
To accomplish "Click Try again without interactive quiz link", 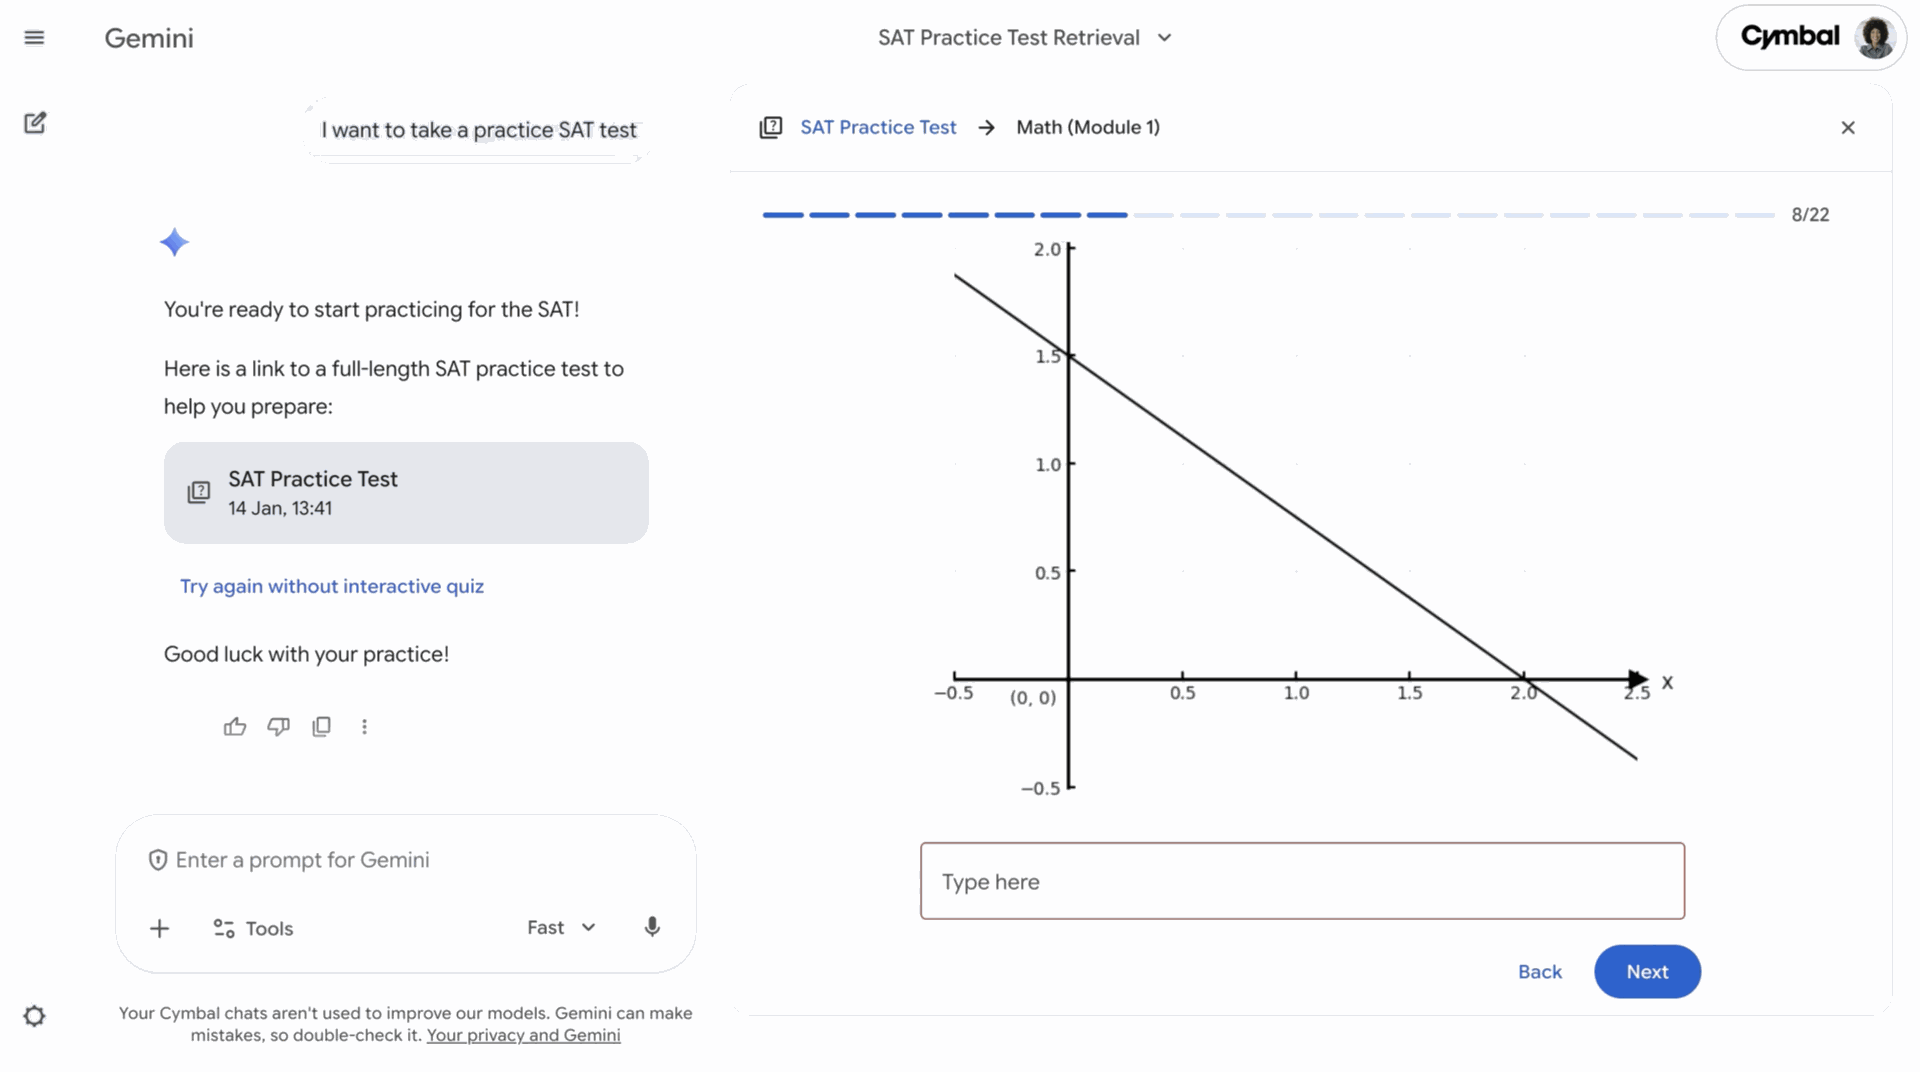I will (x=332, y=586).
